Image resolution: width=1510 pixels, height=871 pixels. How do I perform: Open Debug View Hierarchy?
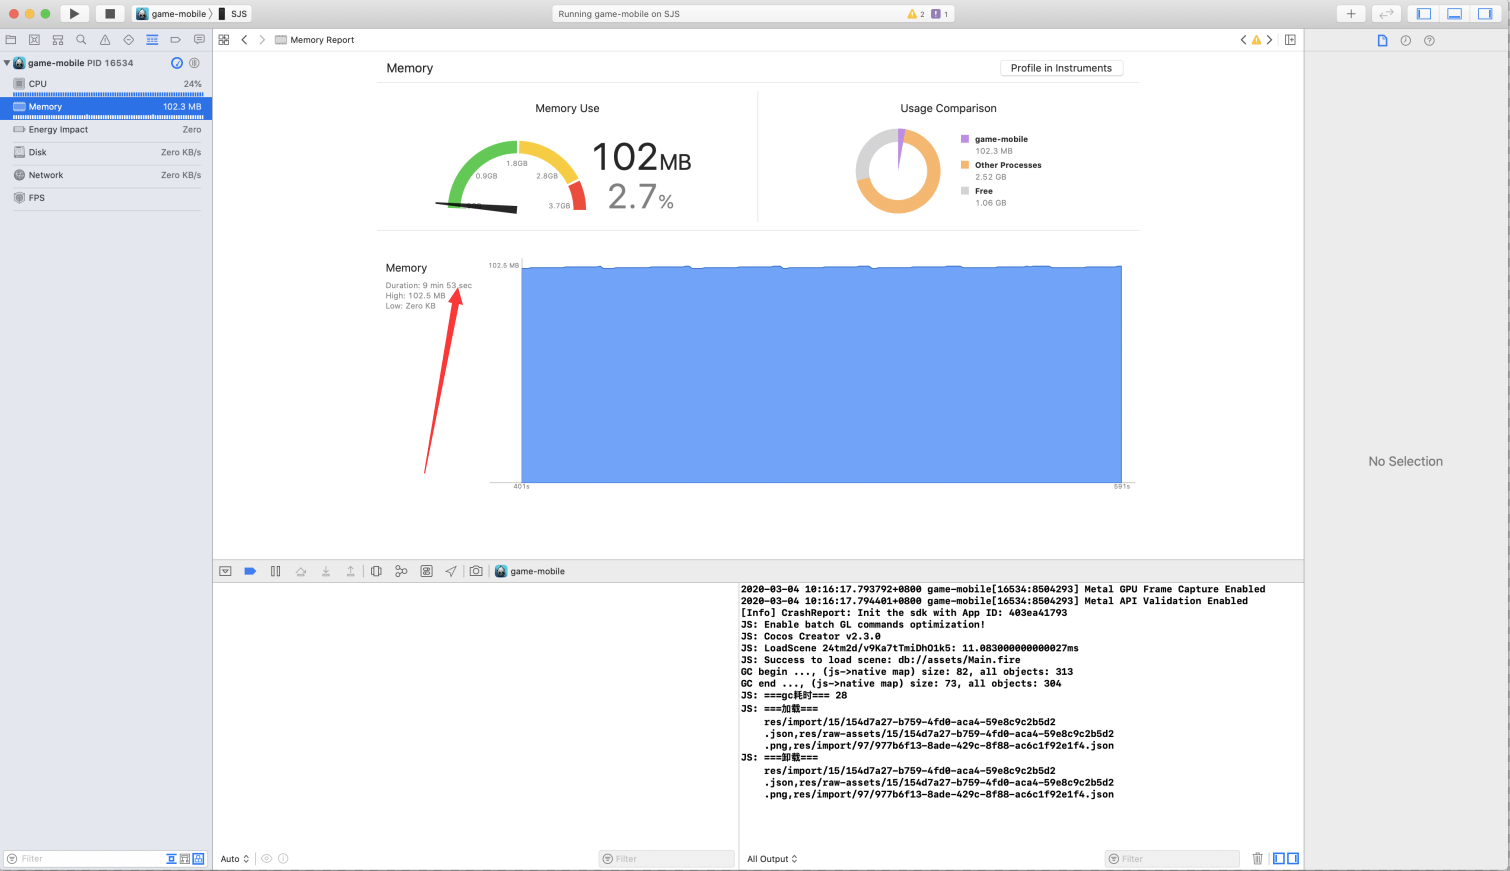376,571
